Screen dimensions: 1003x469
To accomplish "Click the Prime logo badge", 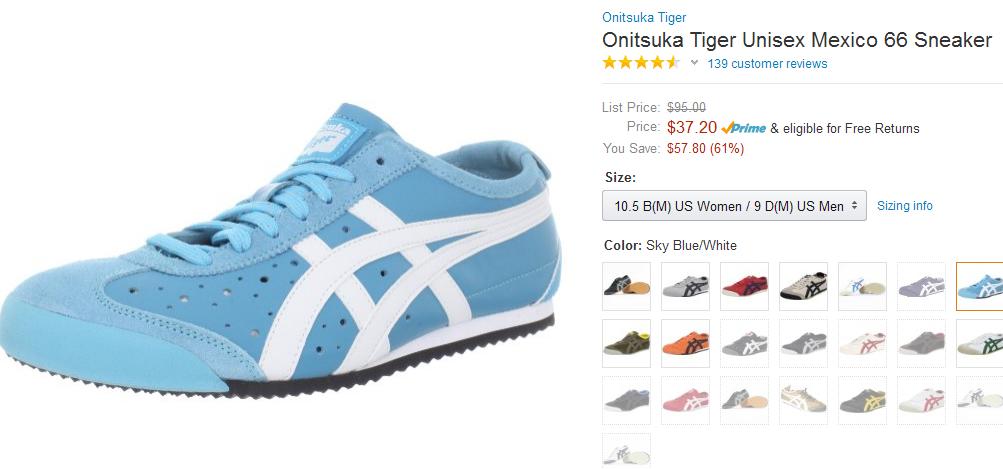I will [743, 128].
